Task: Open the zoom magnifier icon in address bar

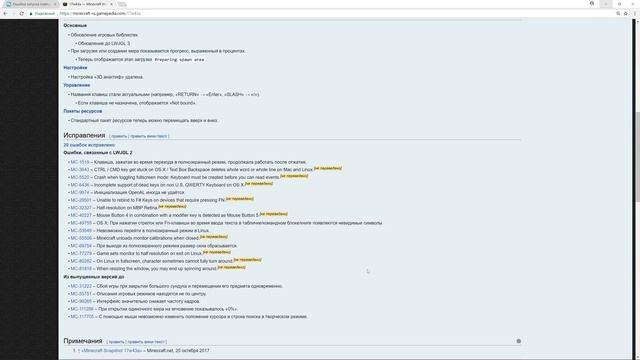Action: click(618, 13)
